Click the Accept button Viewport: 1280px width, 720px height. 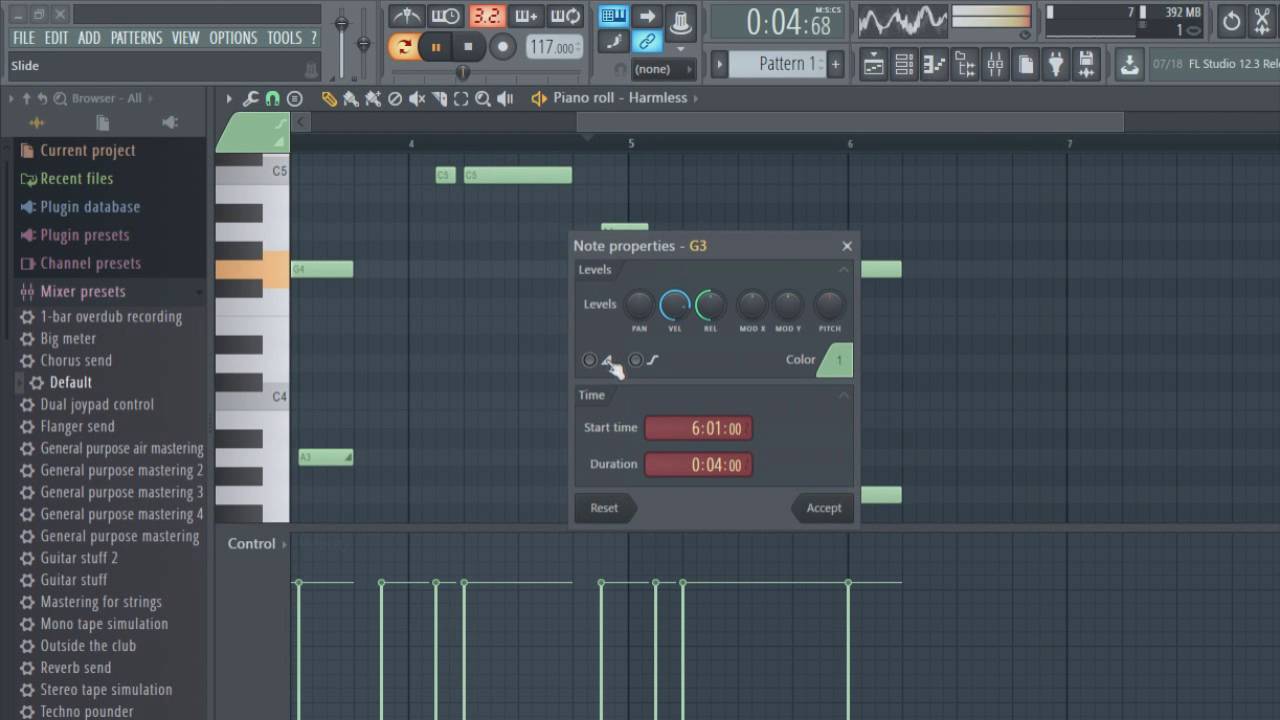(824, 508)
